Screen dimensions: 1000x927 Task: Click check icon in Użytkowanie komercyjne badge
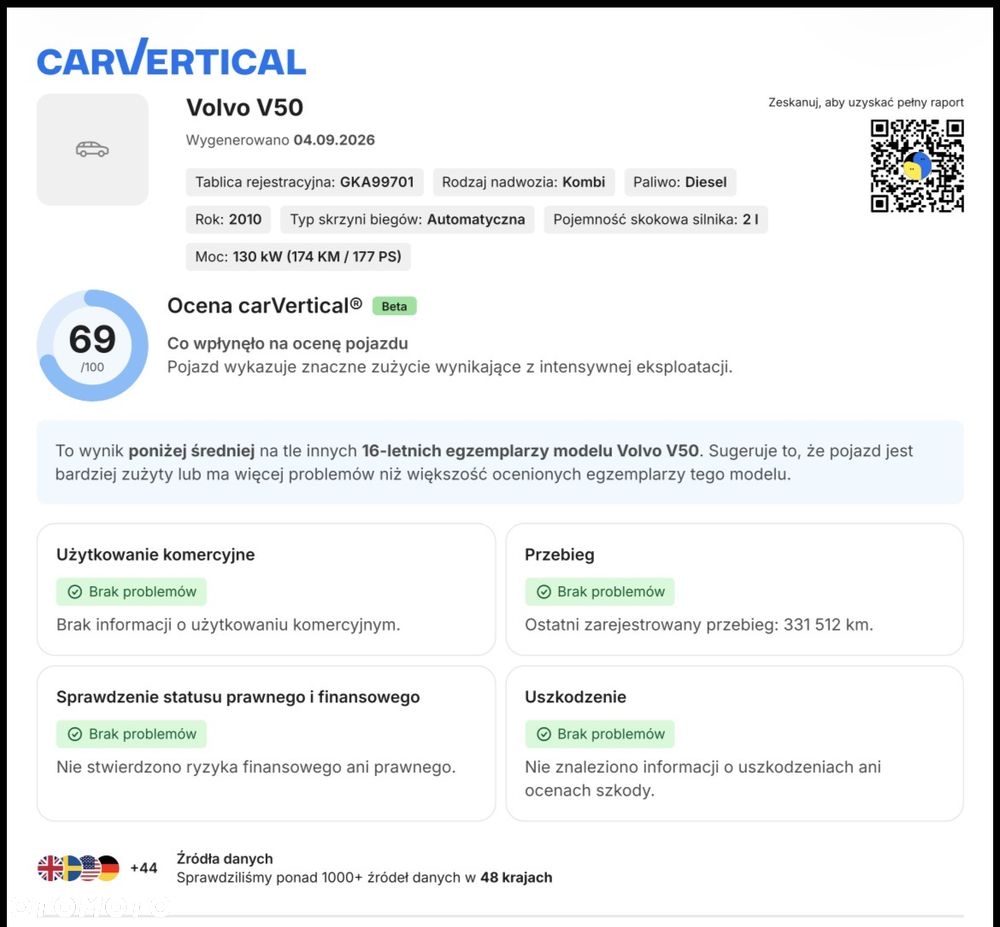click(75, 592)
